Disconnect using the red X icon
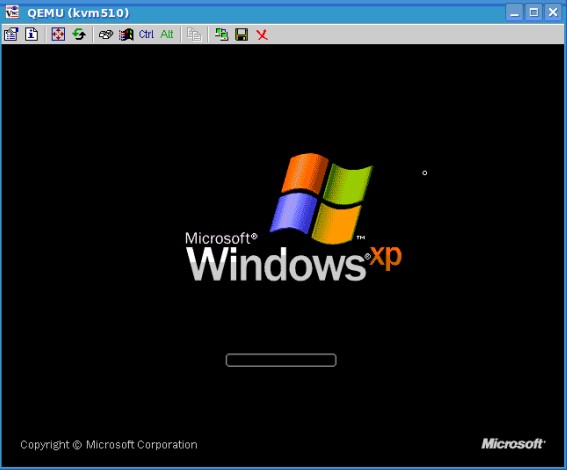Image resolution: width=567 pixels, height=470 pixels. tap(262, 35)
